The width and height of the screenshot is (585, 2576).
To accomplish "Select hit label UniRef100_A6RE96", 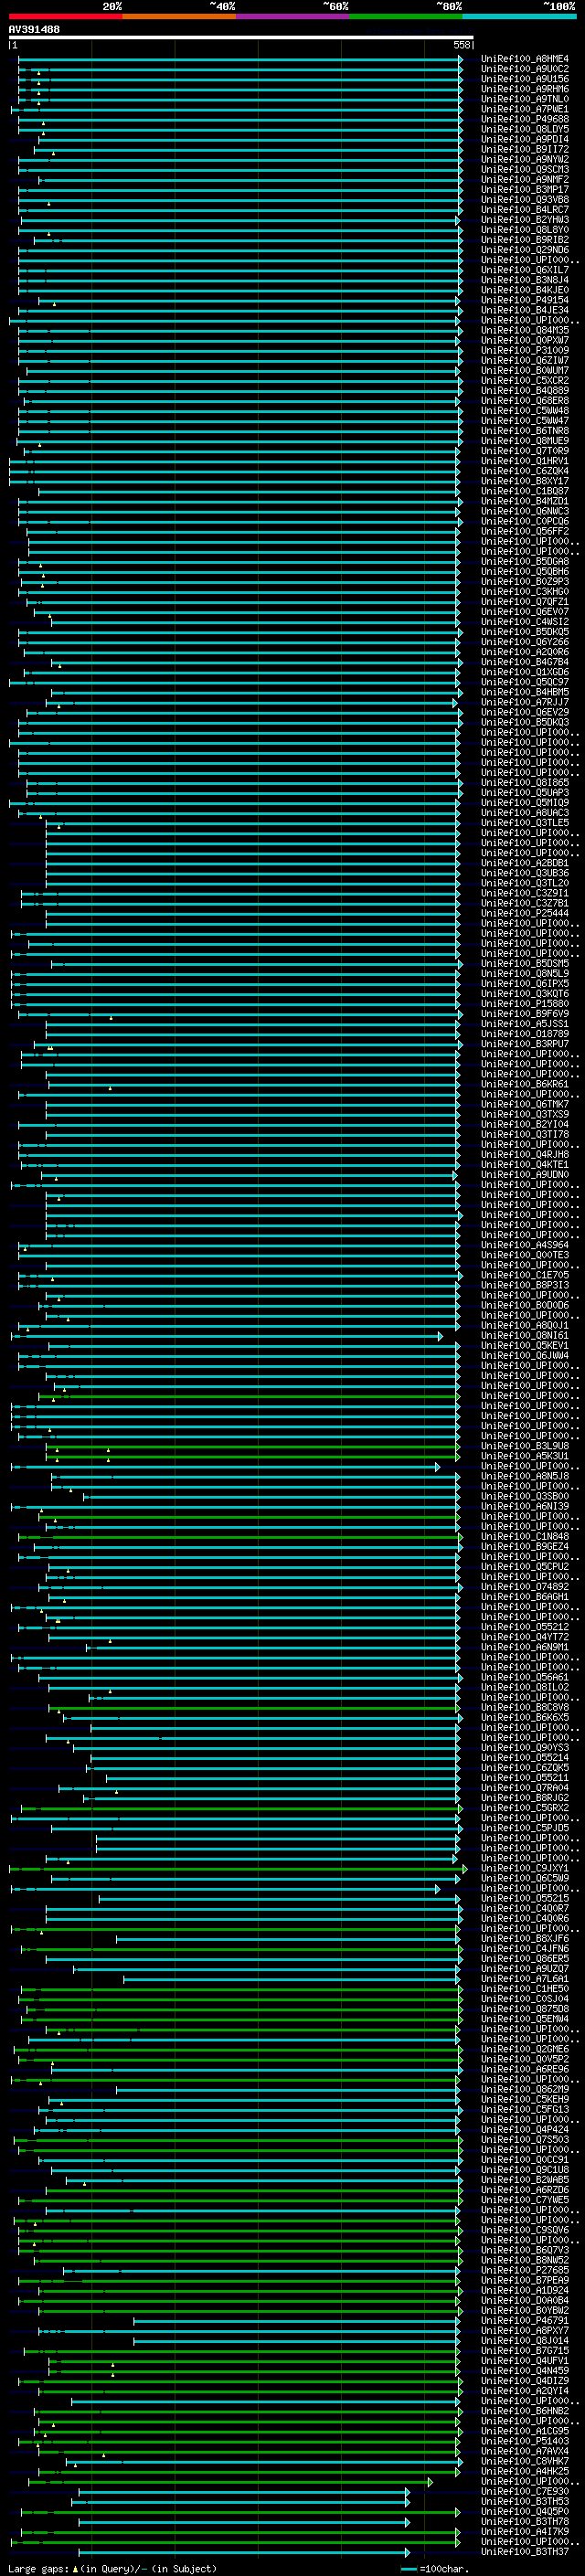I will (525, 2069).
